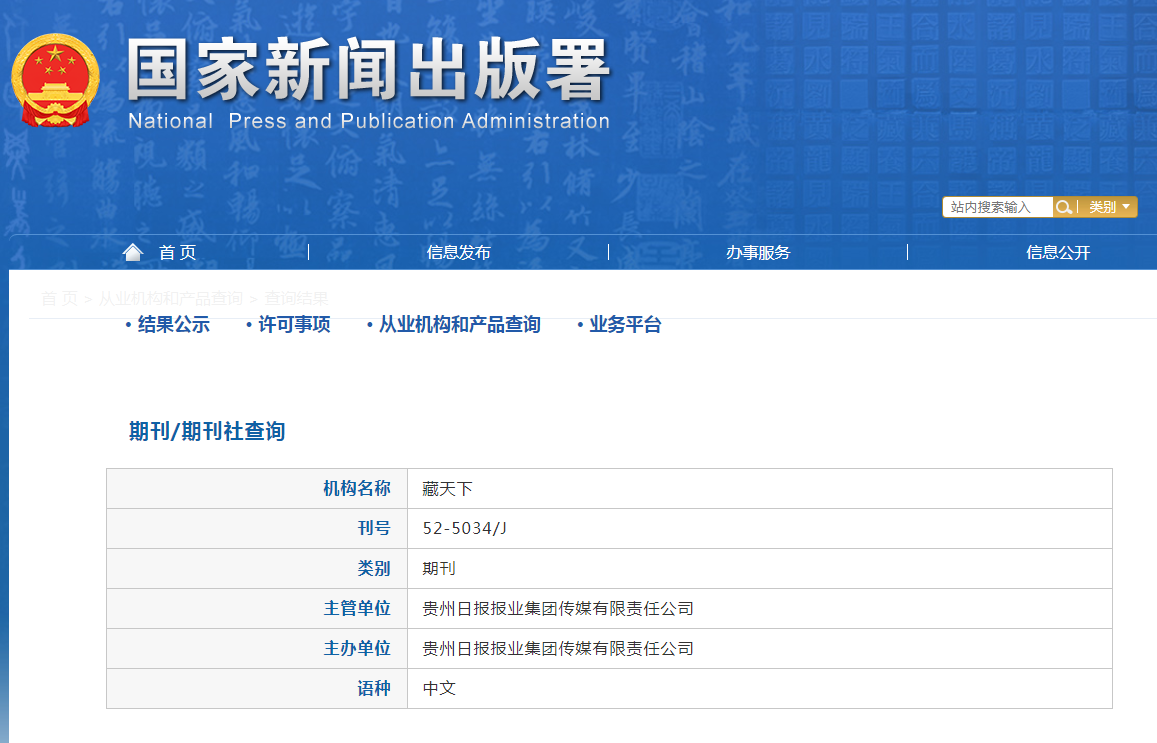Click the magnifier search icon

click(x=1064, y=207)
